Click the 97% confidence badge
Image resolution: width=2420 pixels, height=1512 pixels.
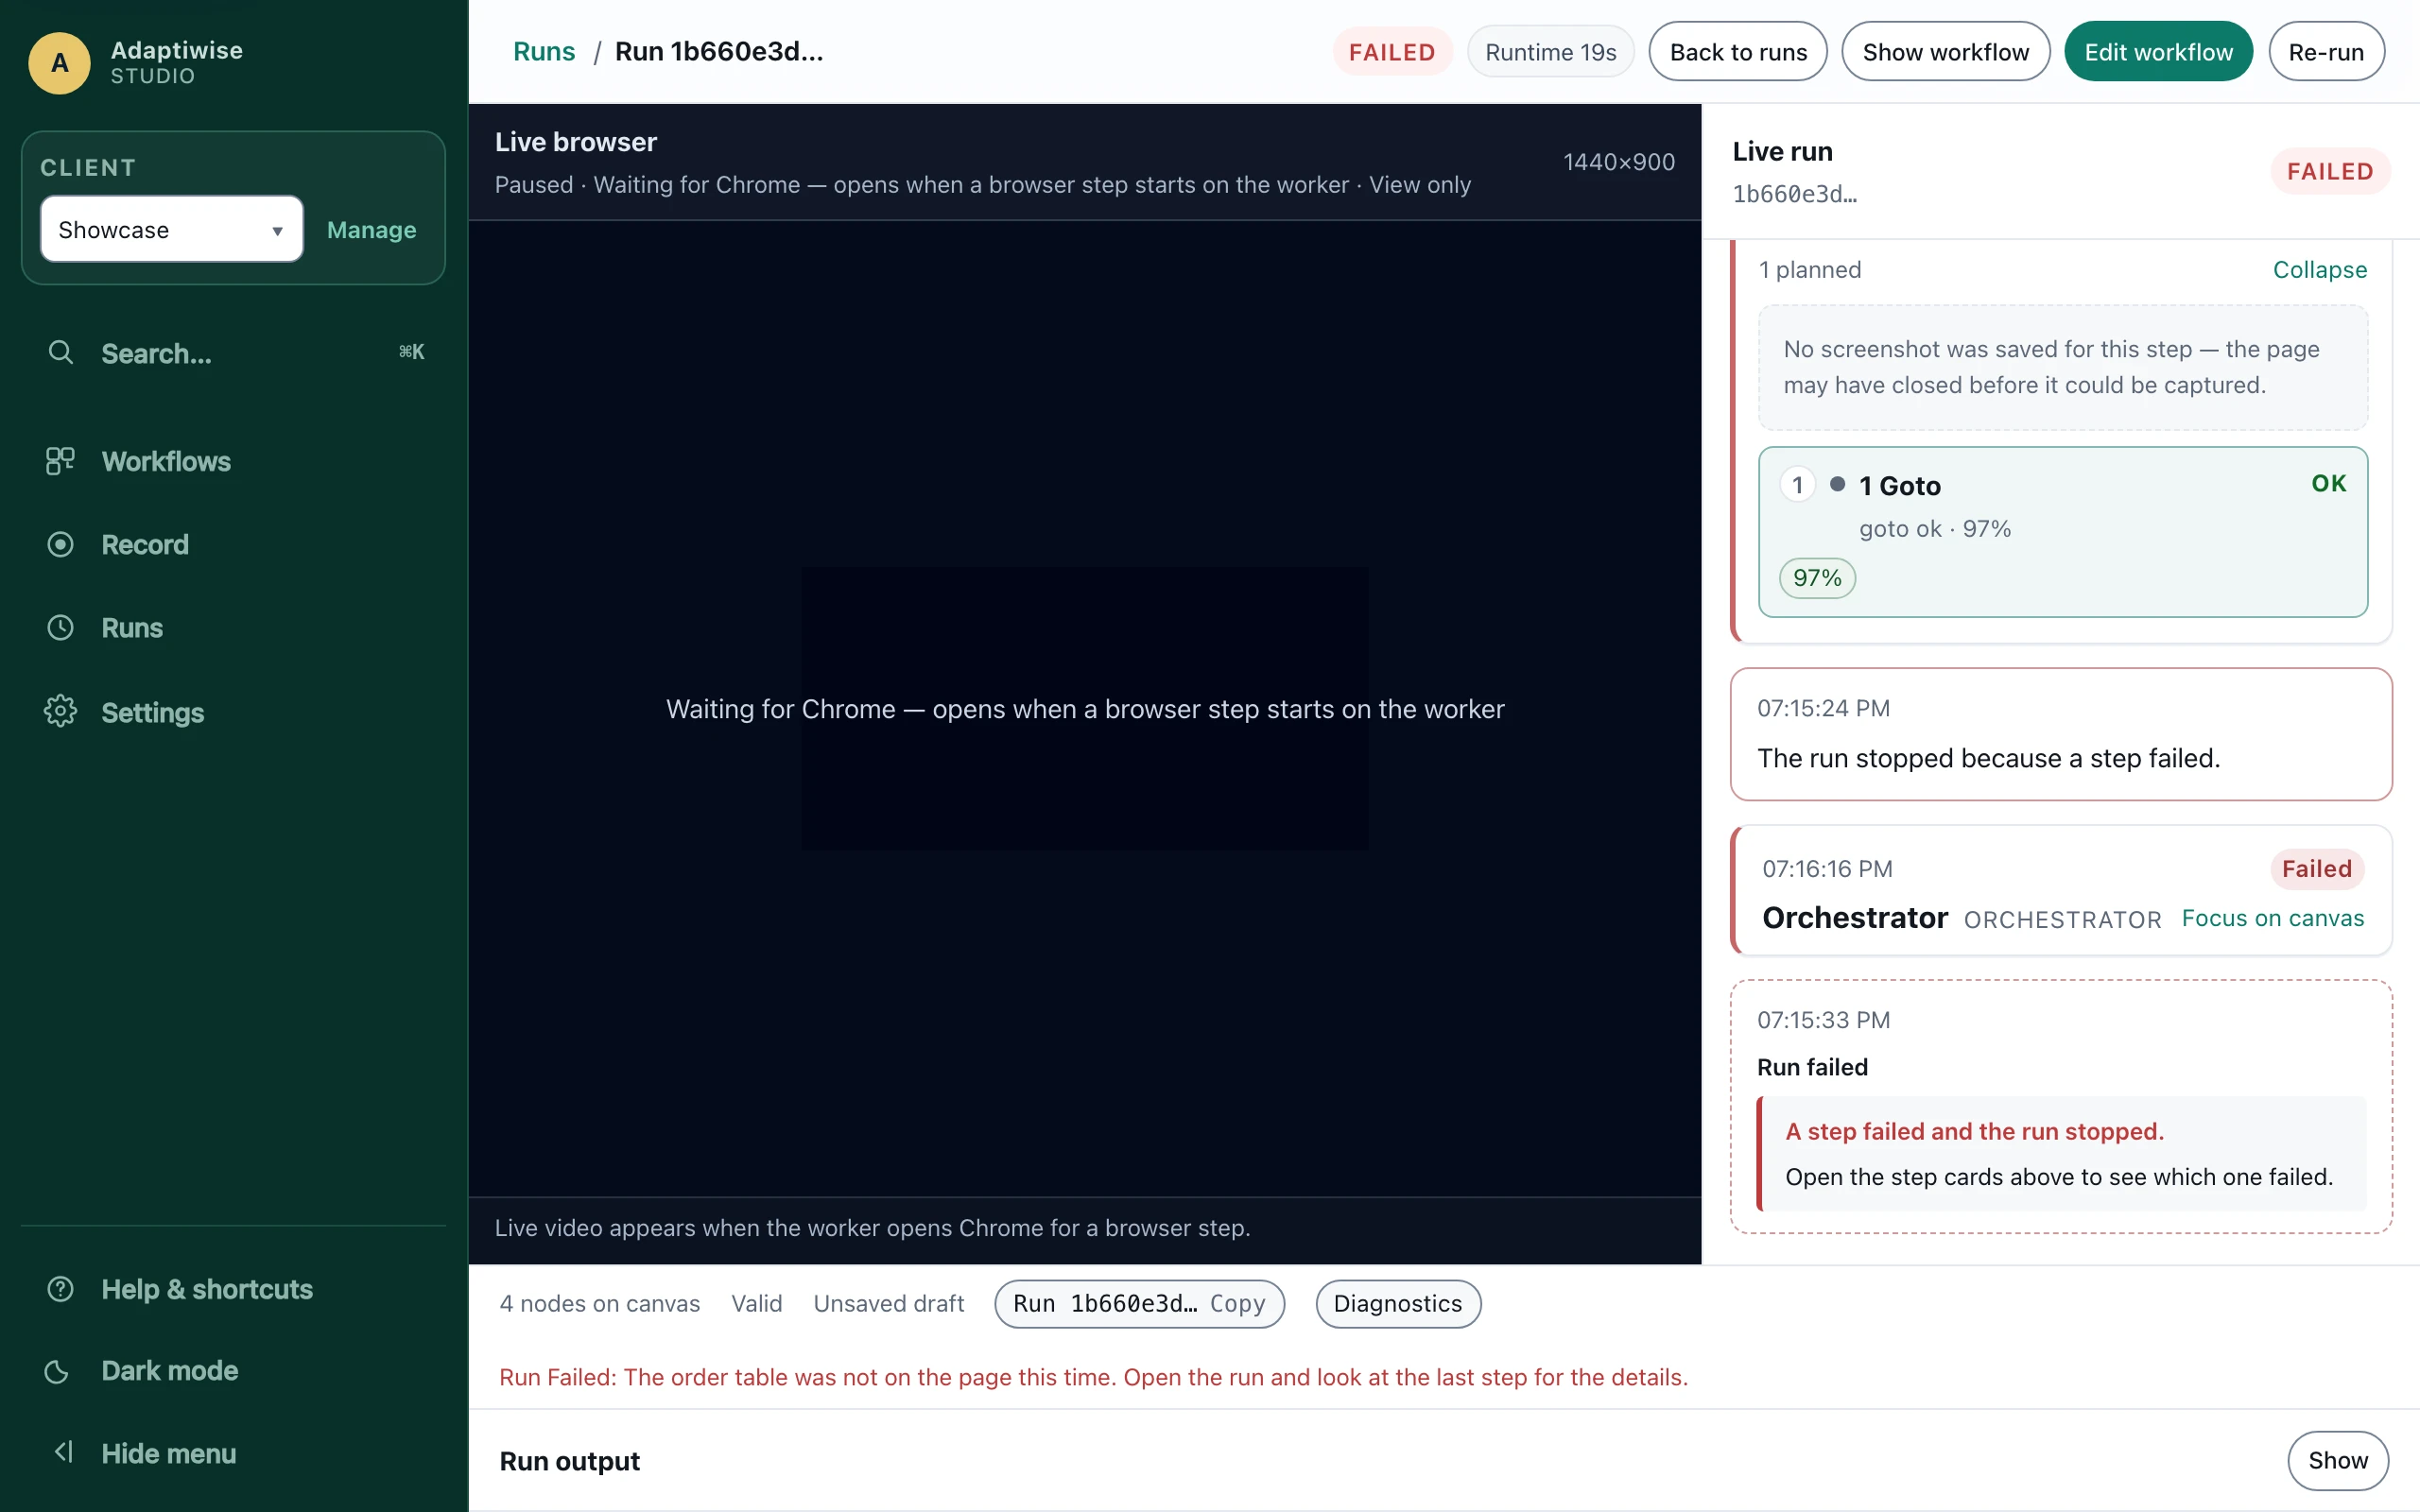(x=1817, y=577)
